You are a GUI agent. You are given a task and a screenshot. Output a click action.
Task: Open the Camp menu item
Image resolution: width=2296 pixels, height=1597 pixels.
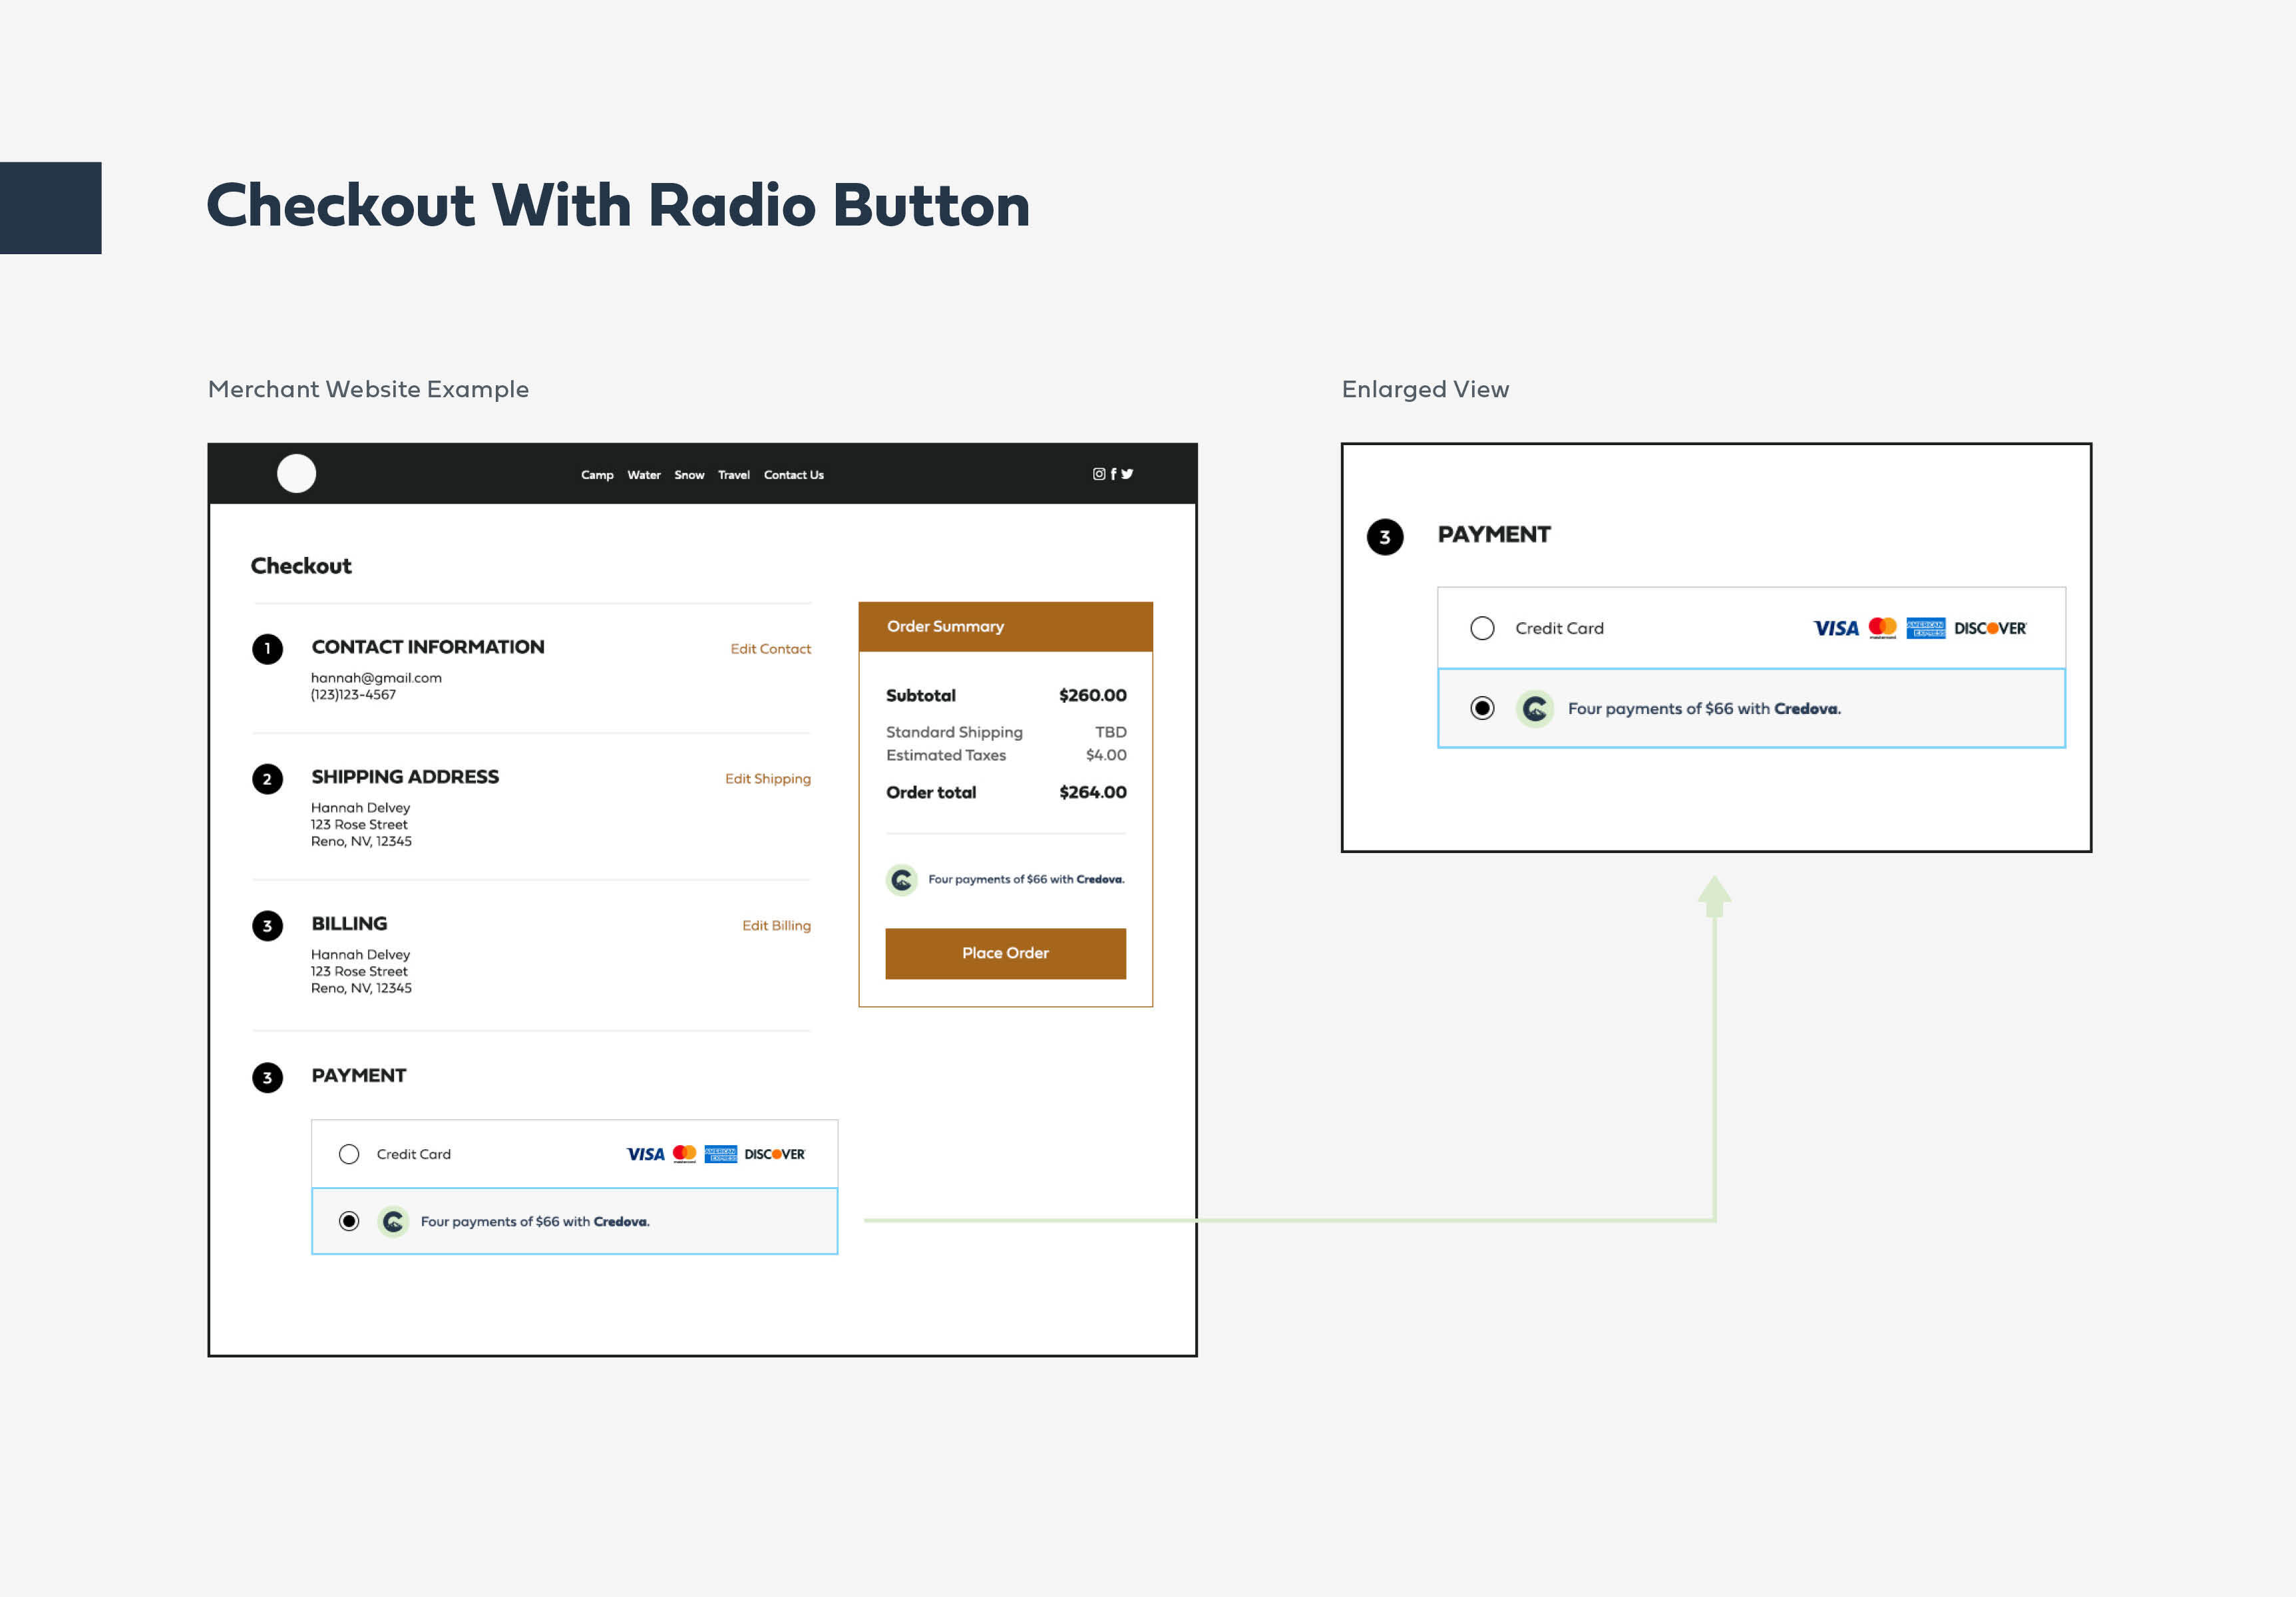tap(597, 475)
